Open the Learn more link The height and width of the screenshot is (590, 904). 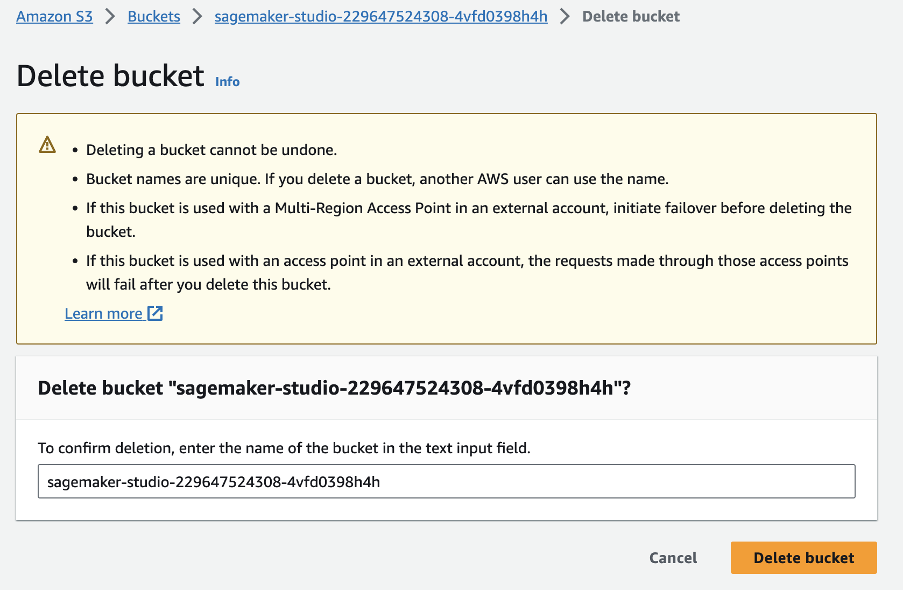pos(104,313)
